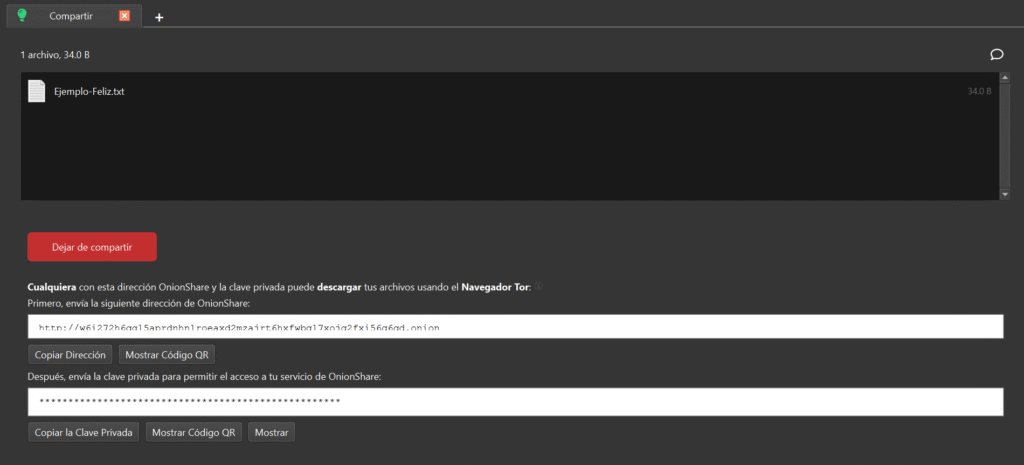
Task: Open a new tab with plus icon
Action: click(x=159, y=17)
